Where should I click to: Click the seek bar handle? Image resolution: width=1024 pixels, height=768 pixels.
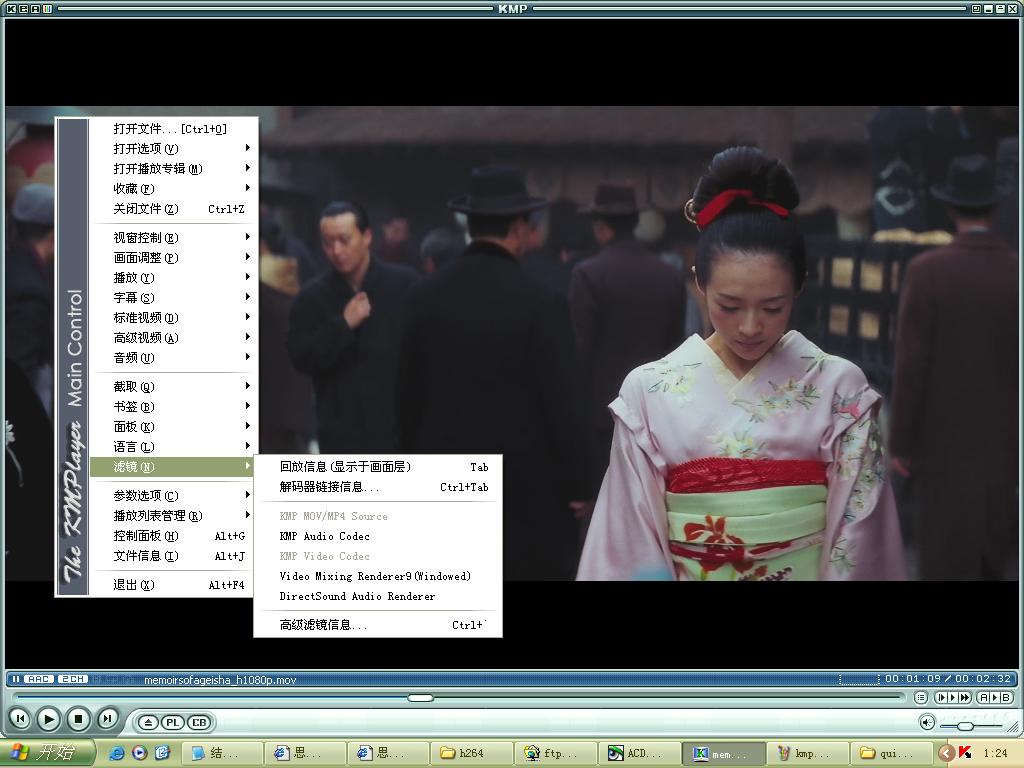(x=421, y=697)
